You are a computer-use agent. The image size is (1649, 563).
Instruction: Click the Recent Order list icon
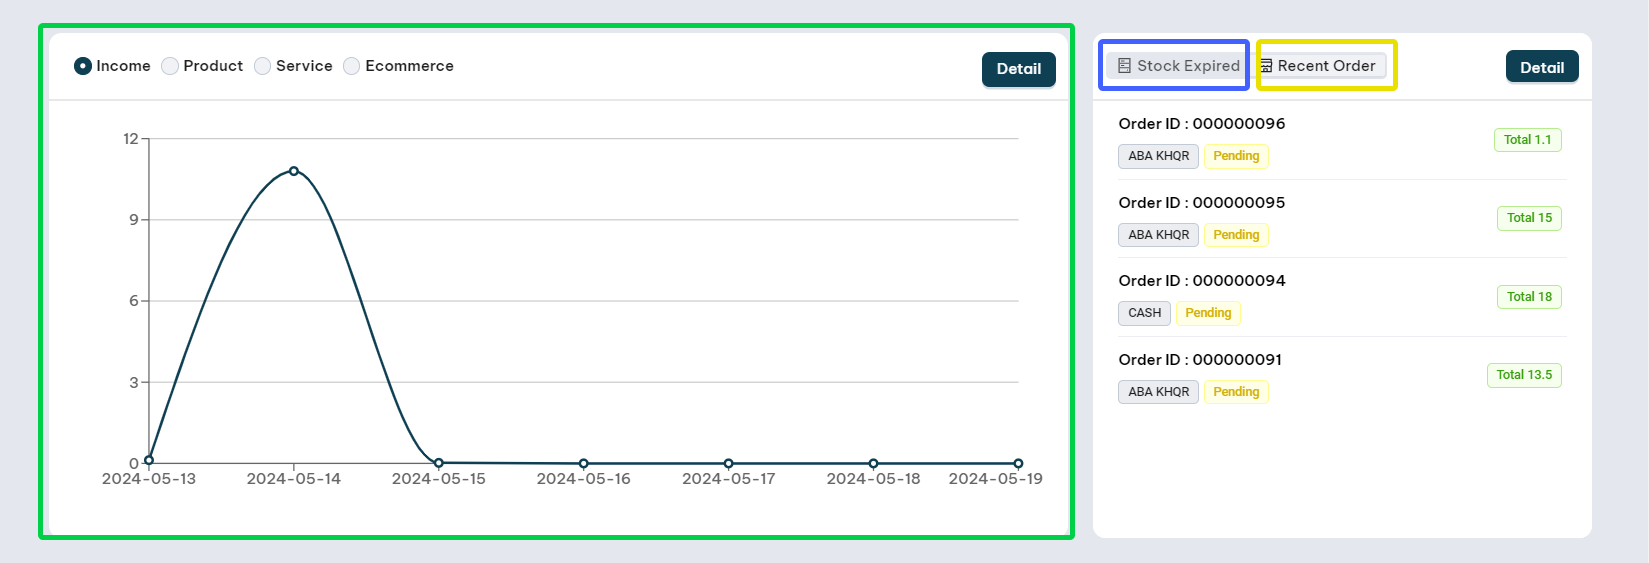point(1266,66)
